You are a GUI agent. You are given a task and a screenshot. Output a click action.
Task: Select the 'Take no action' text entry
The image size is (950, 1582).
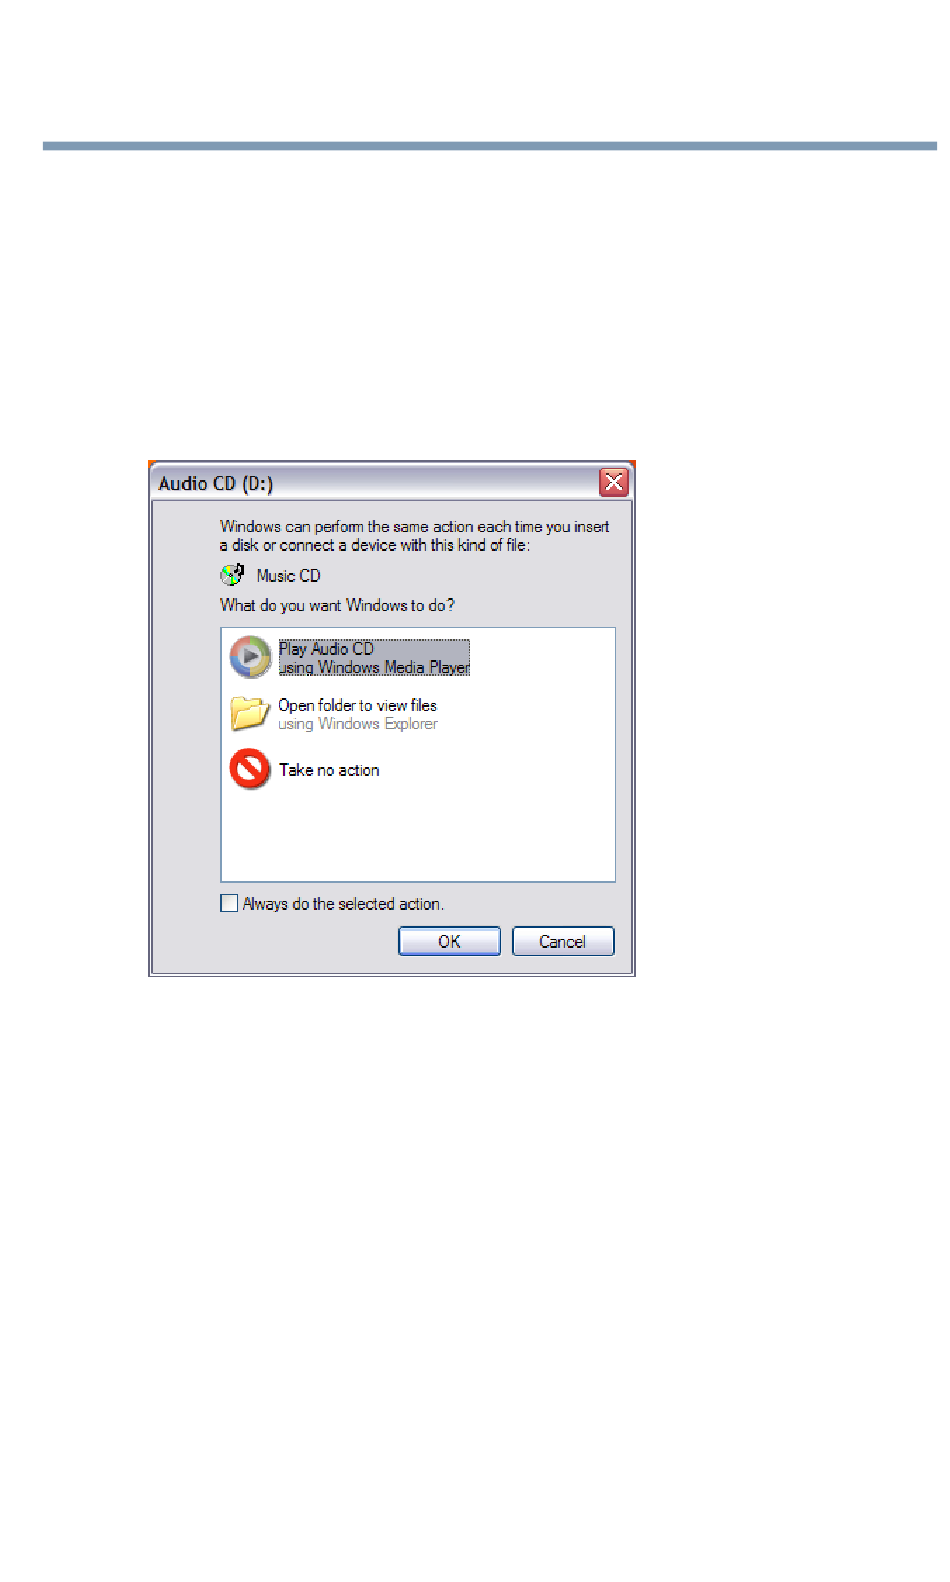(x=329, y=770)
